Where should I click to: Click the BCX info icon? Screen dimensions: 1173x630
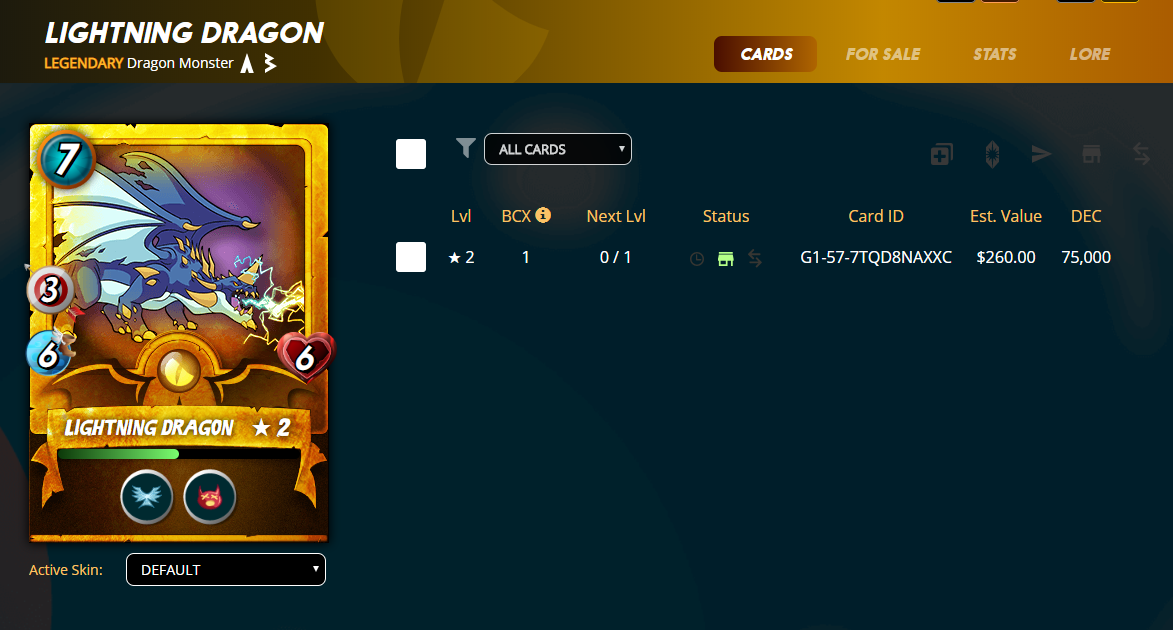(x=543, y=215)
